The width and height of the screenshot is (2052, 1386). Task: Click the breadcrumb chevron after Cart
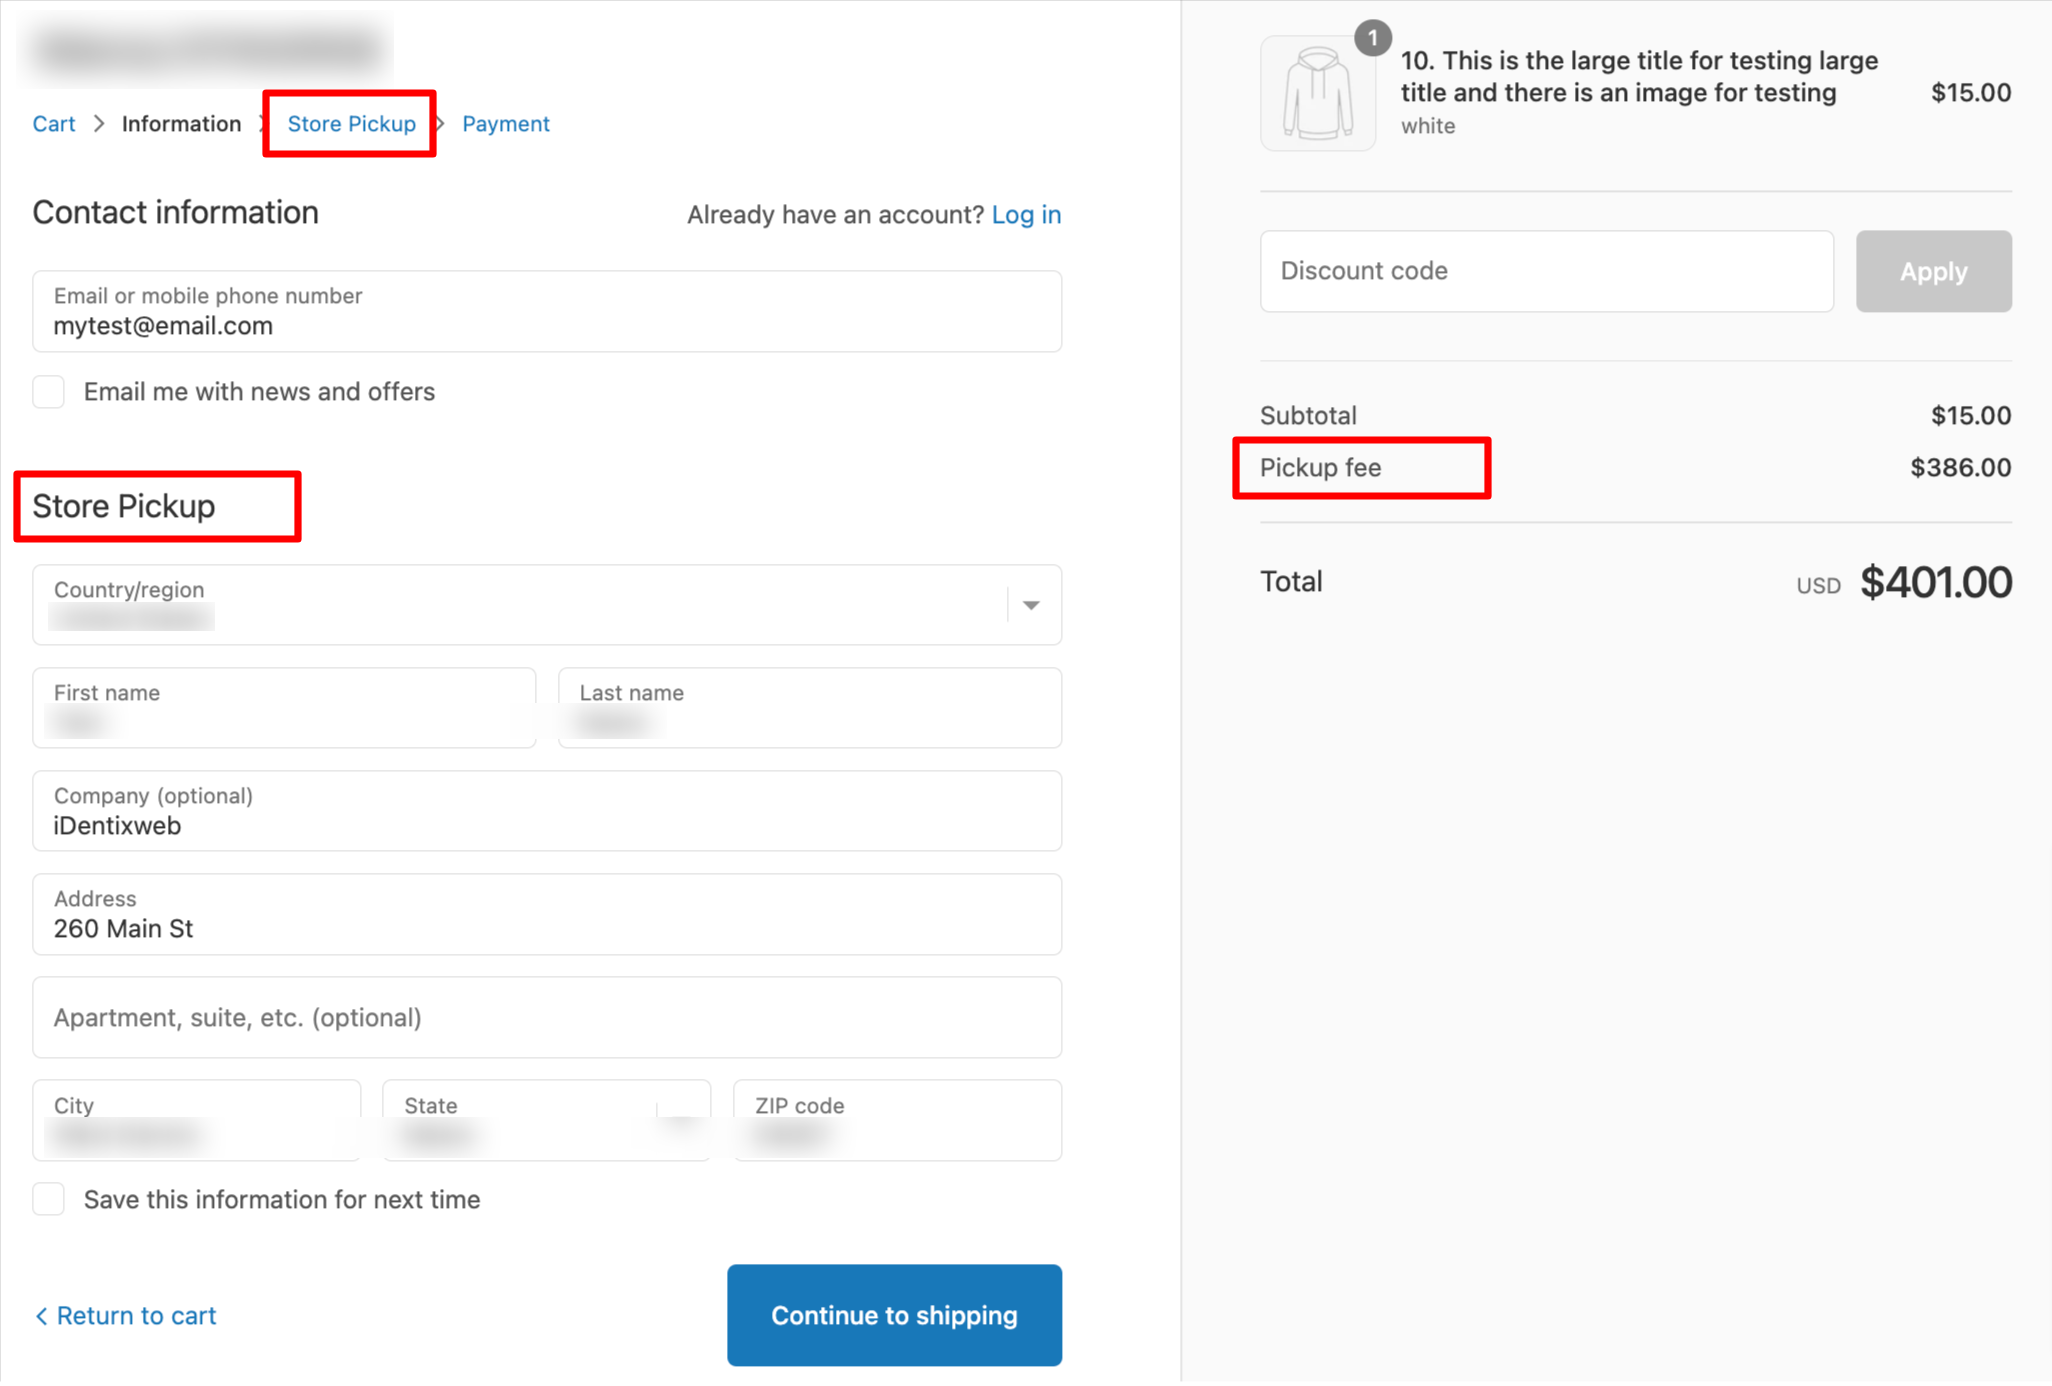click(99, 124)
